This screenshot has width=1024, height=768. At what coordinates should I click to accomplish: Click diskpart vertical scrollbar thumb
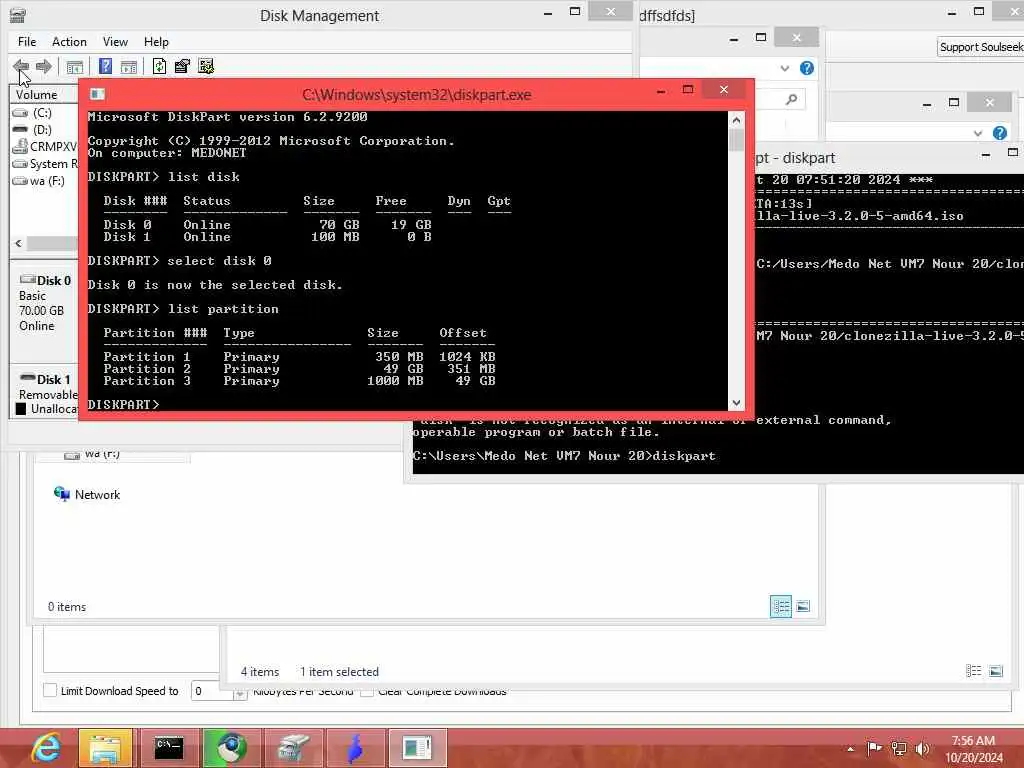tap(736, 140)
